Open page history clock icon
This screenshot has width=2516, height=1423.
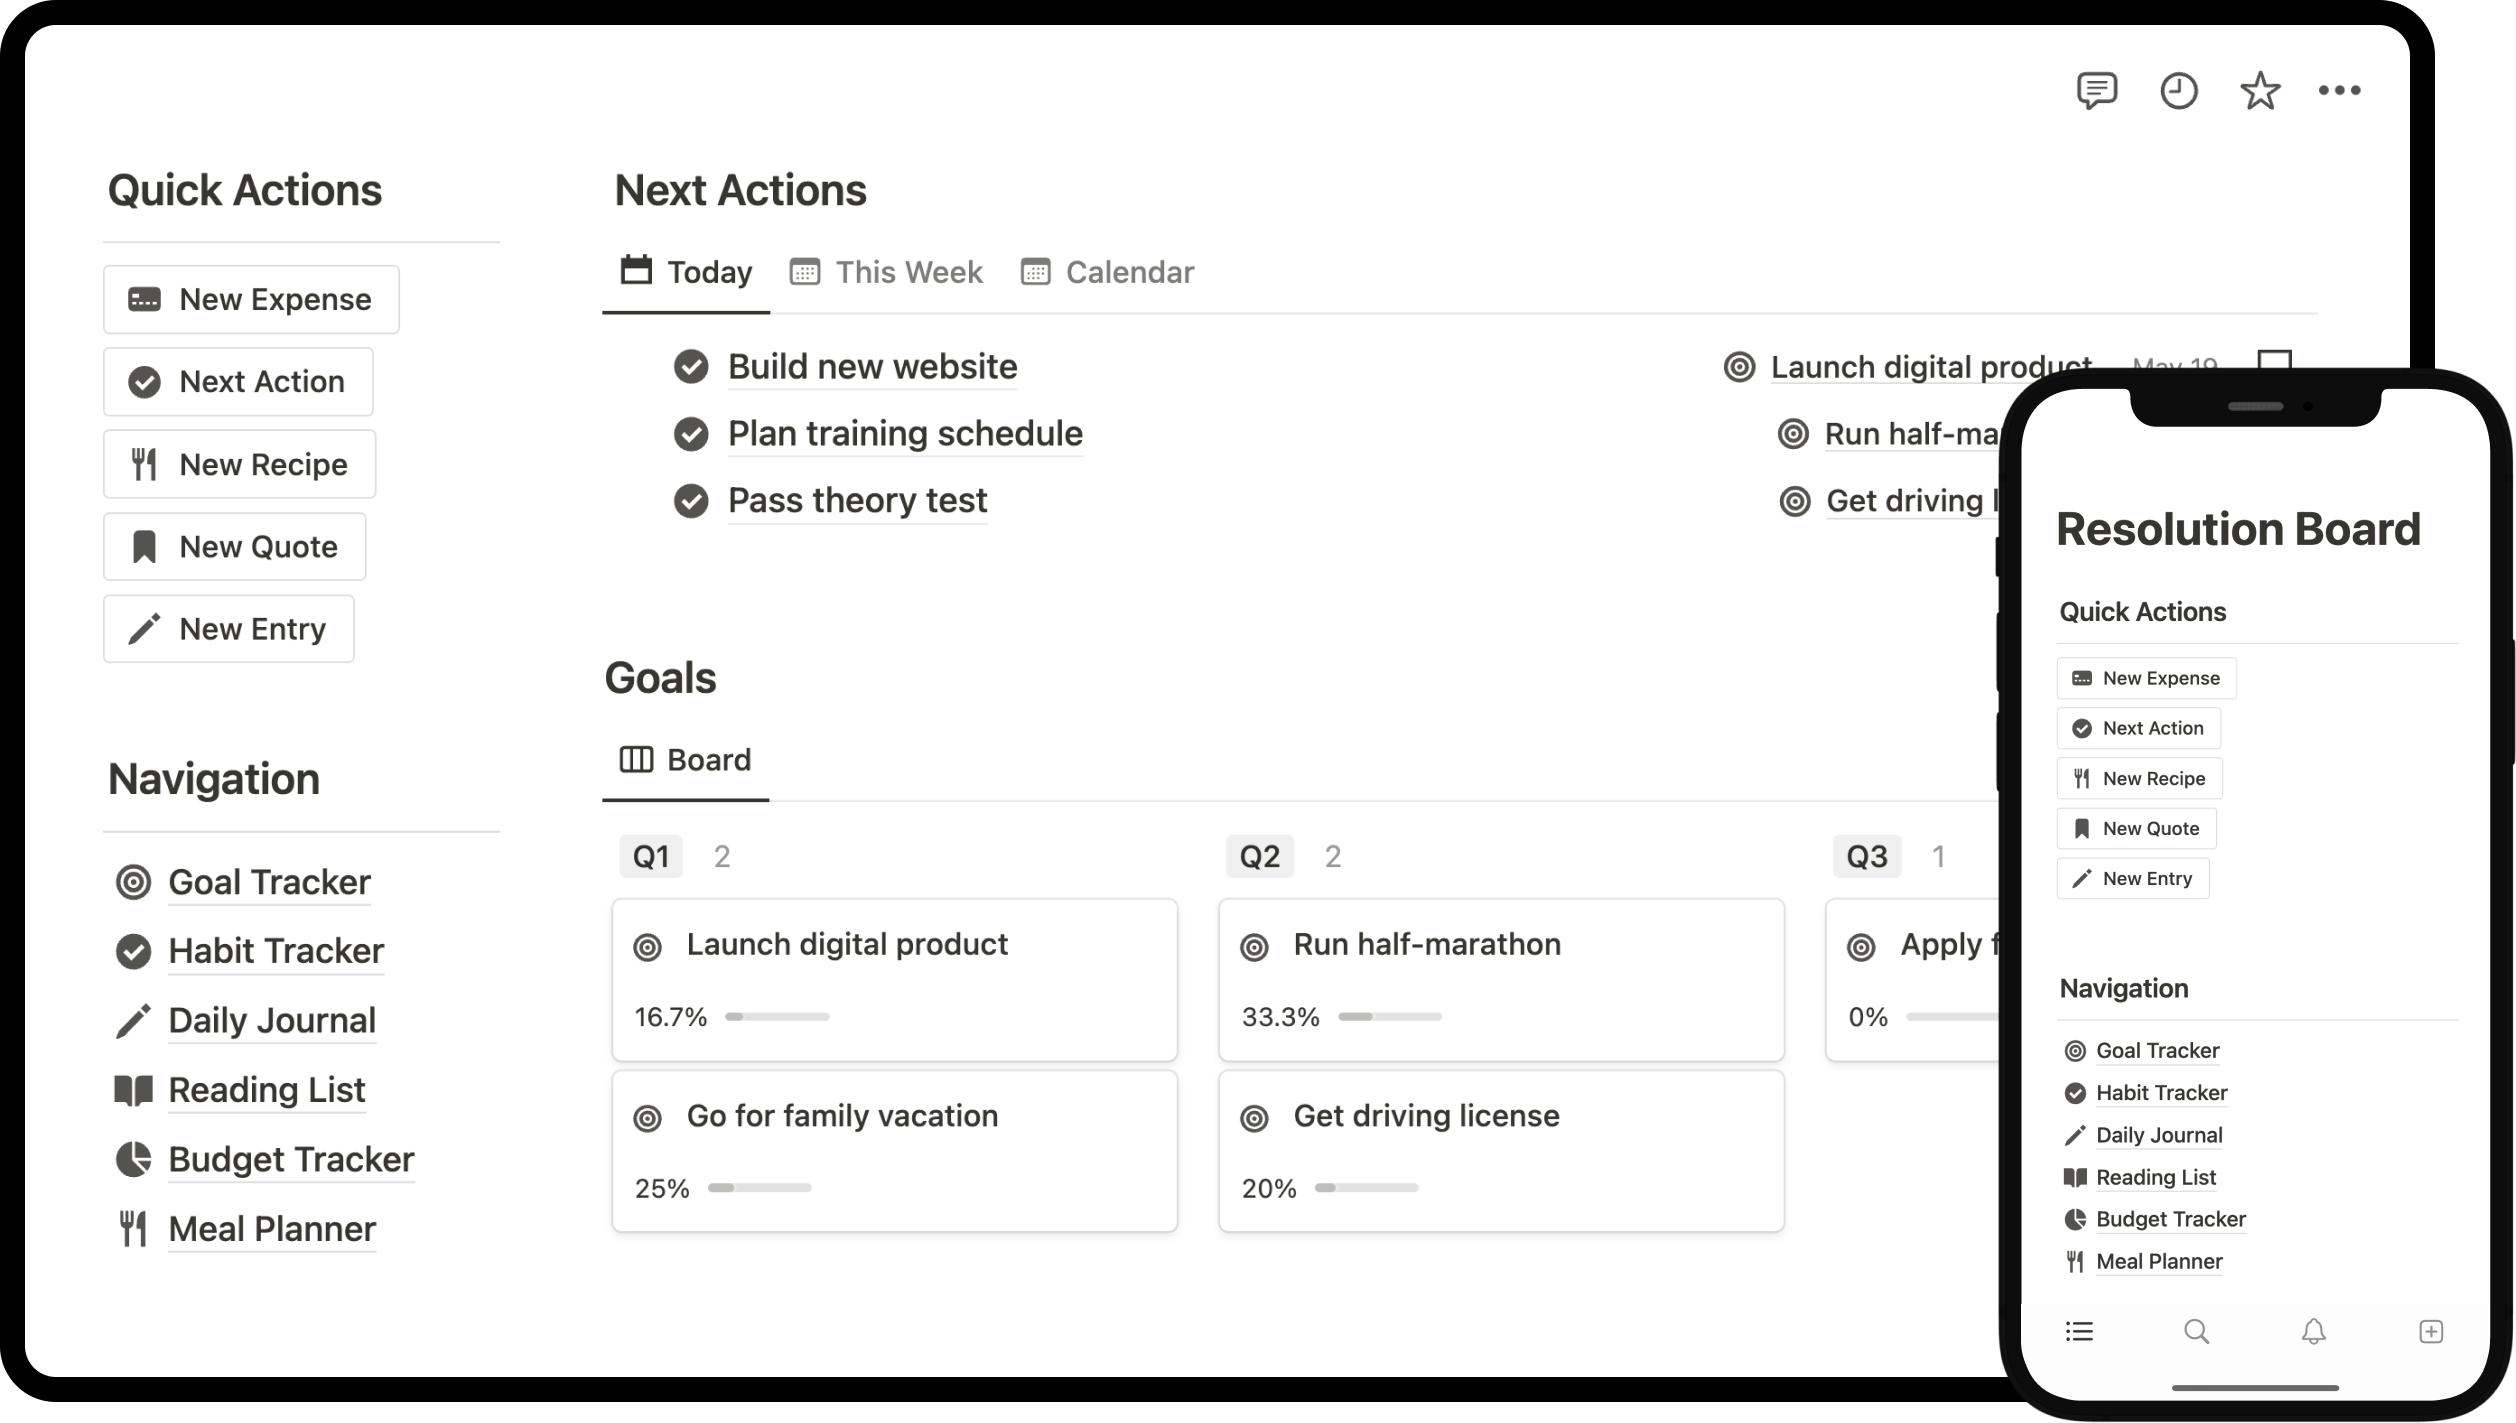point(2178,90)
